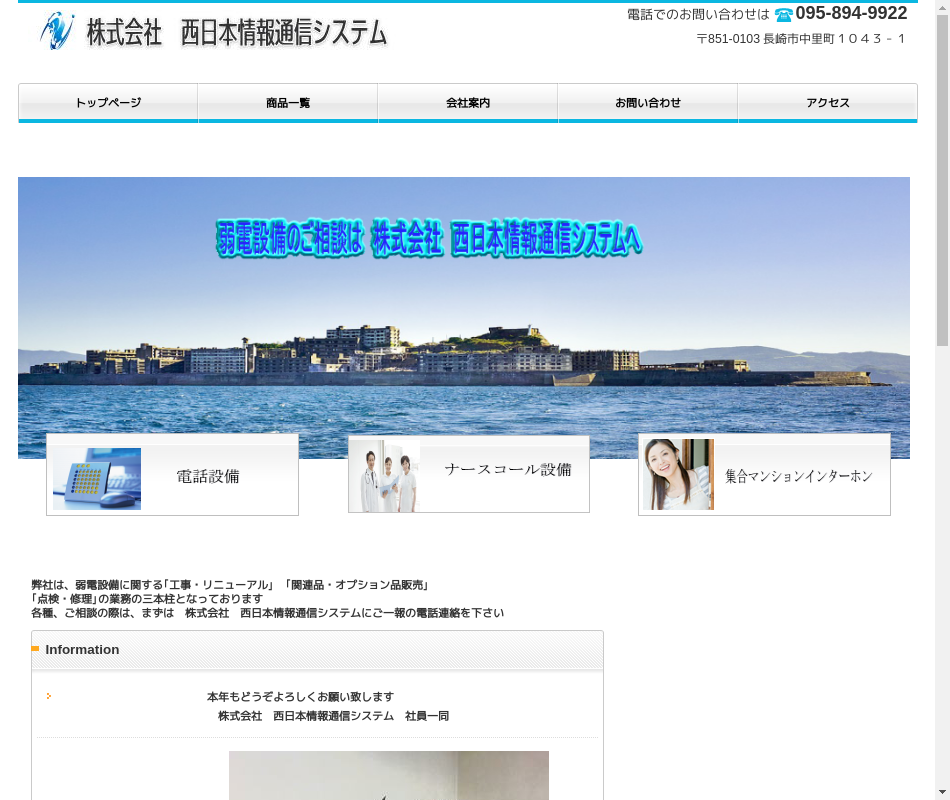
Task: Open the アクセス navigation item
Action: point(828,103)
